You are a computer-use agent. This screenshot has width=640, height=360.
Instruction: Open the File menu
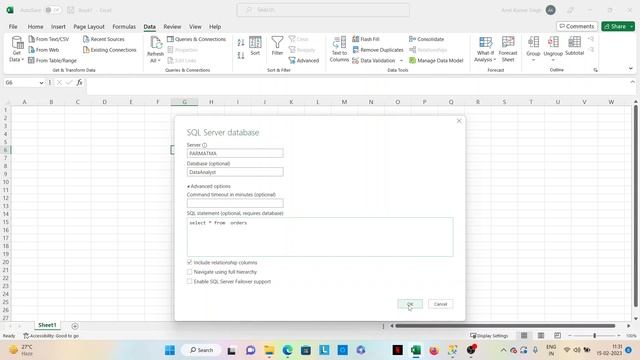(x=13, y=27)
